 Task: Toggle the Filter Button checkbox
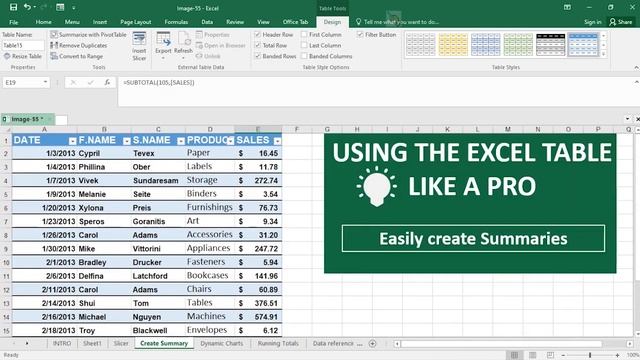(360, 35)
